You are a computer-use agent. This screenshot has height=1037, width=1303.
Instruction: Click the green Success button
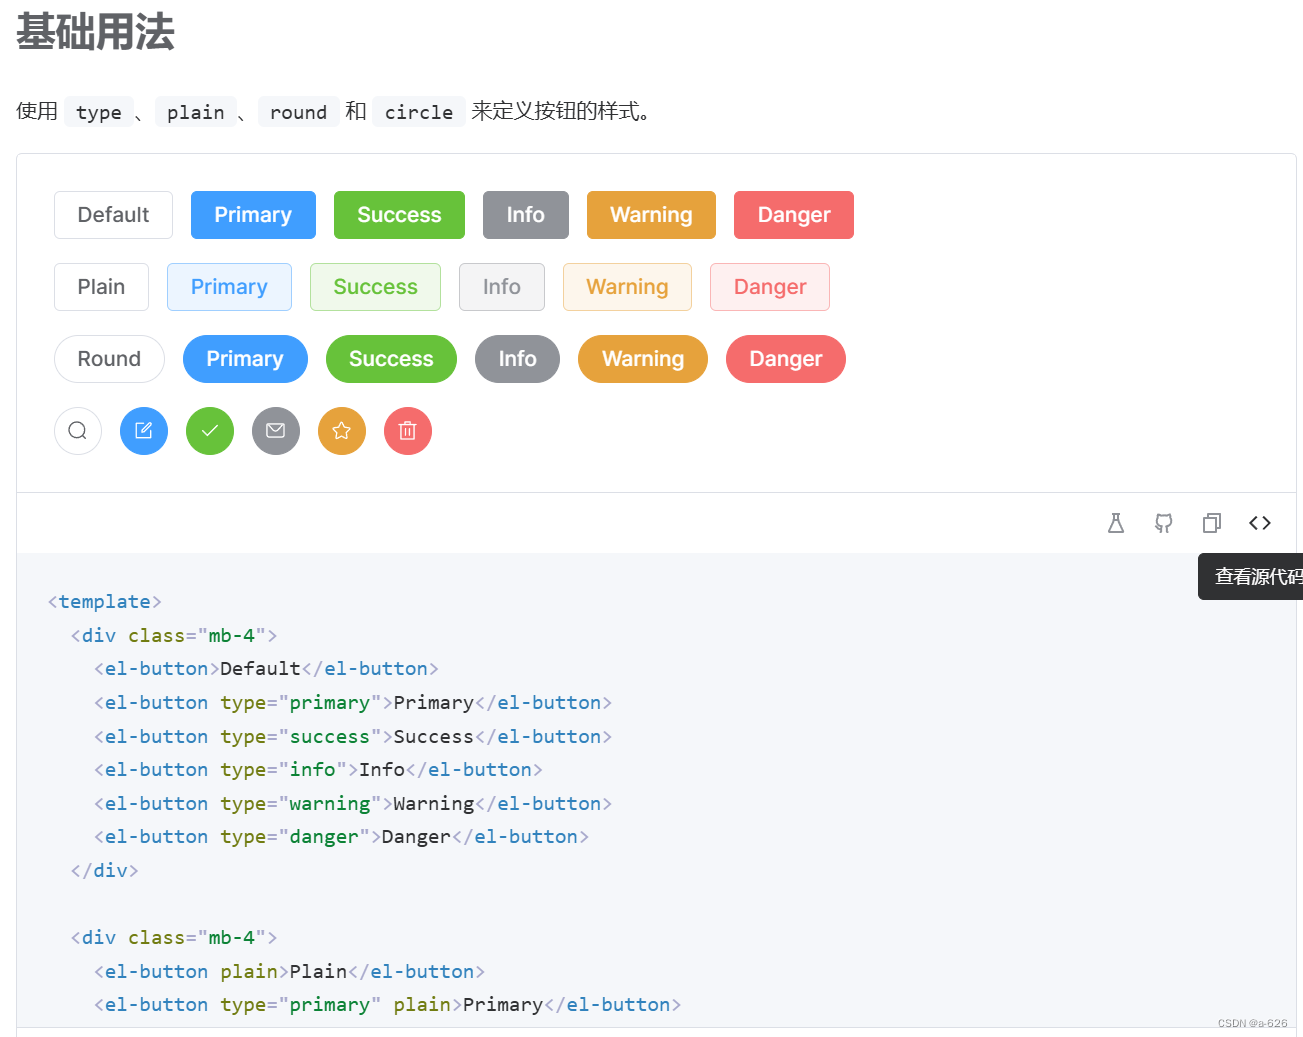pyautogui.click(x=399, y=215)
